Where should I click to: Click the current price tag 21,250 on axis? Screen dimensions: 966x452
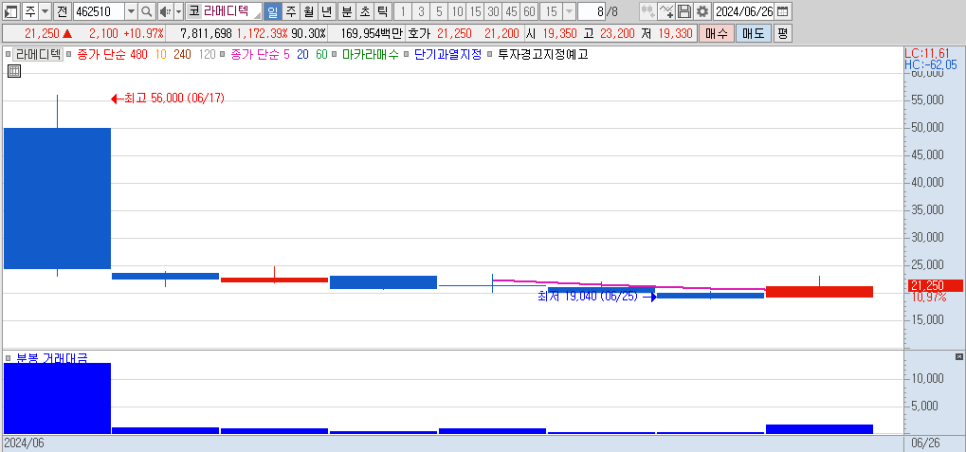935,285
